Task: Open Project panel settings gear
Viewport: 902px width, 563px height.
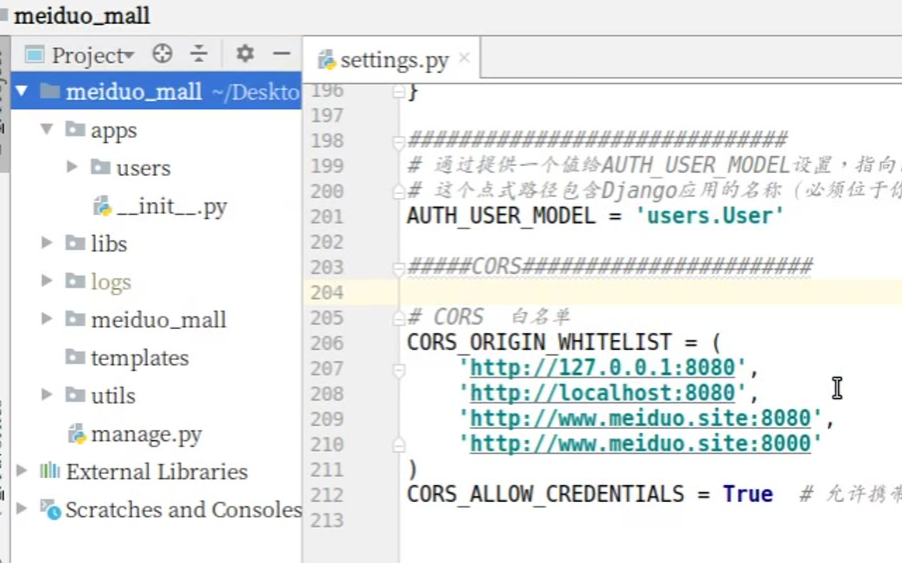Action: coord(245,54)
